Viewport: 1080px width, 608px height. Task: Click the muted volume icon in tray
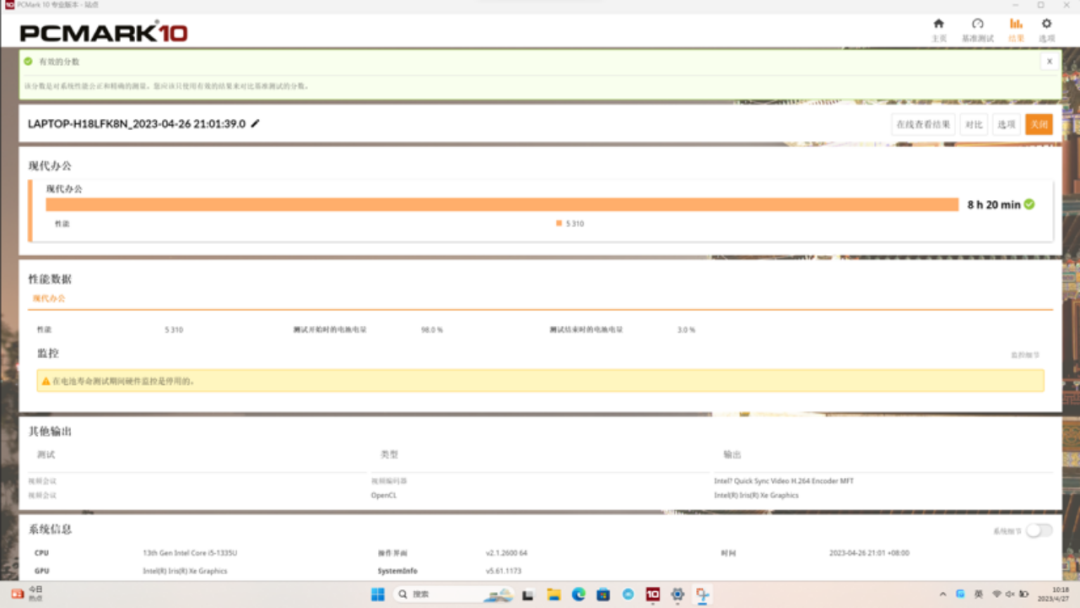1010,594
